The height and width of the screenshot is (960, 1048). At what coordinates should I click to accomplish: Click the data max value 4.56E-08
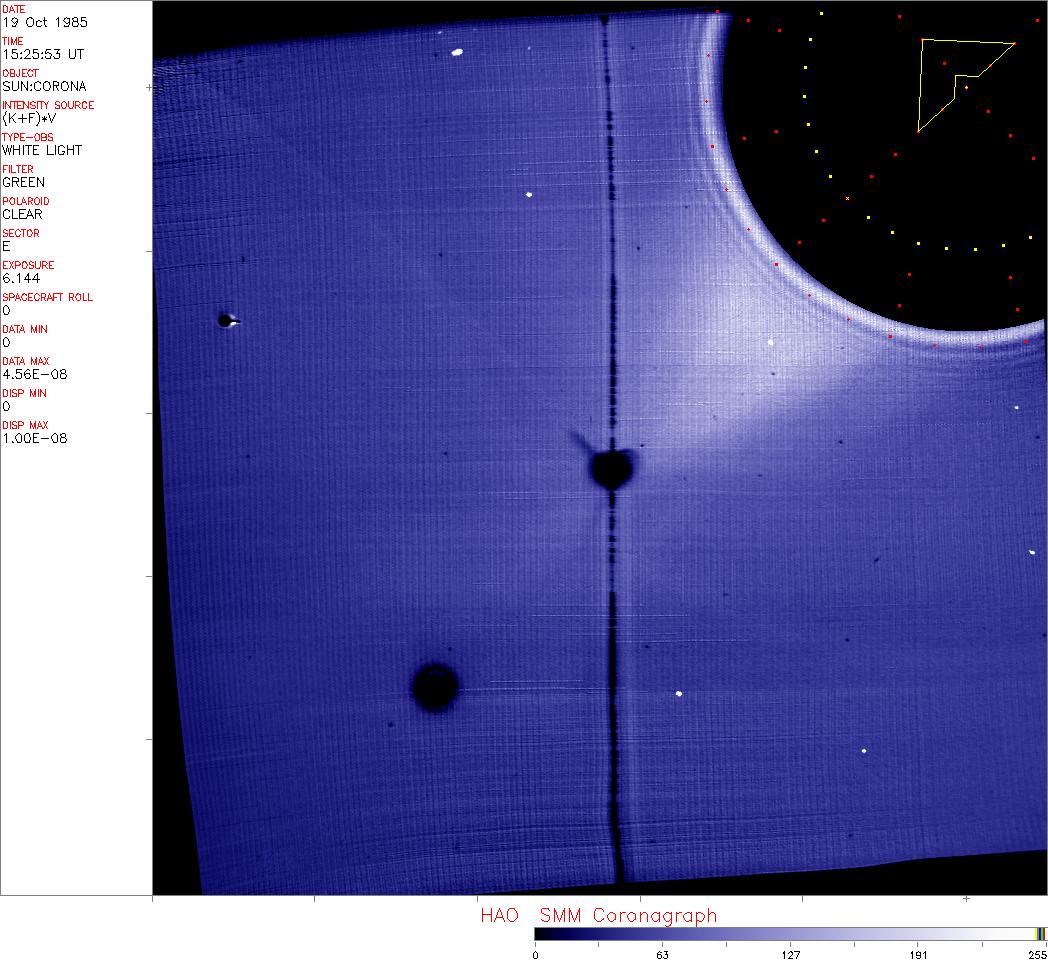tap(35, 374)
